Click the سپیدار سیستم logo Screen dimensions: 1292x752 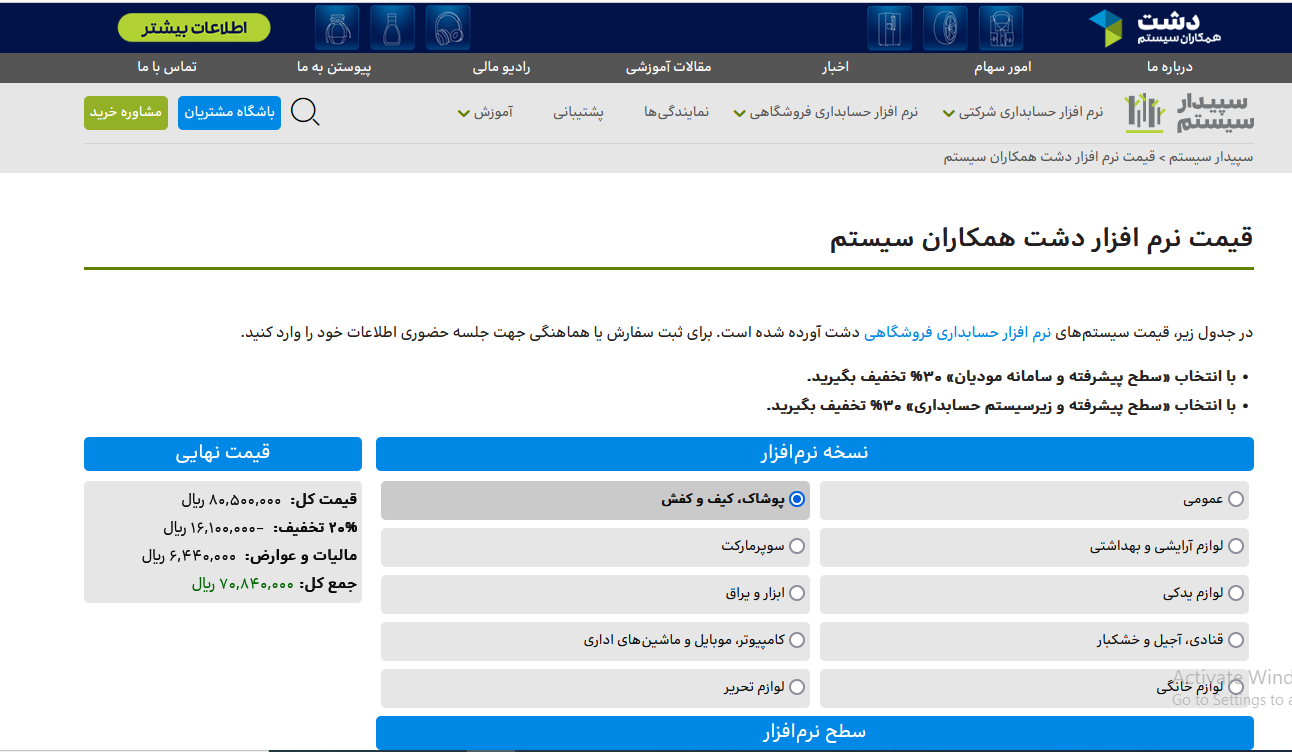(1189, 113)
